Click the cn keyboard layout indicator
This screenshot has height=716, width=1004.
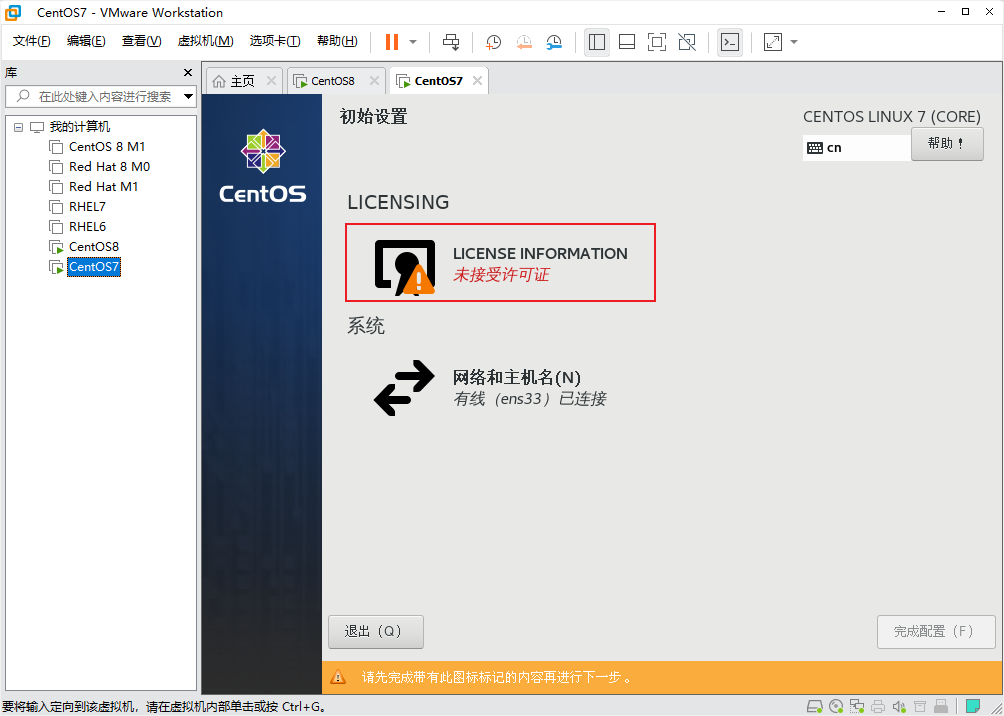tap(856, 147)
